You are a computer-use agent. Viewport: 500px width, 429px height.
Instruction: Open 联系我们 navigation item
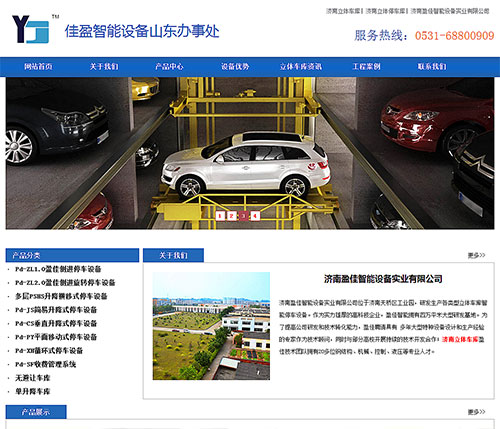[432, 67]
